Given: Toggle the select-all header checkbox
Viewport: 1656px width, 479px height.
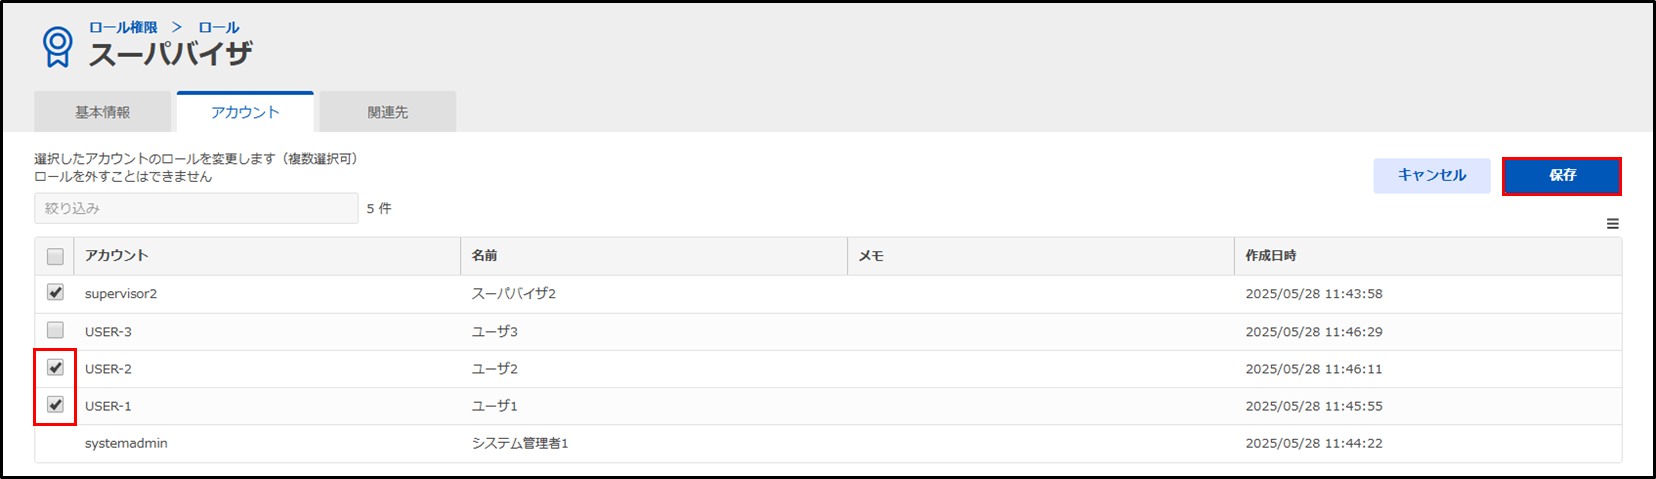Looking at the screenshot, I should click(x=55, y=256).
